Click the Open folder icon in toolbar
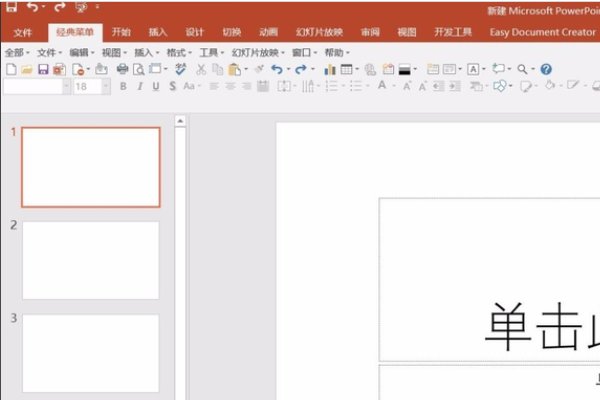The width and height of the screenshot is (600, 400). [27, 69]
